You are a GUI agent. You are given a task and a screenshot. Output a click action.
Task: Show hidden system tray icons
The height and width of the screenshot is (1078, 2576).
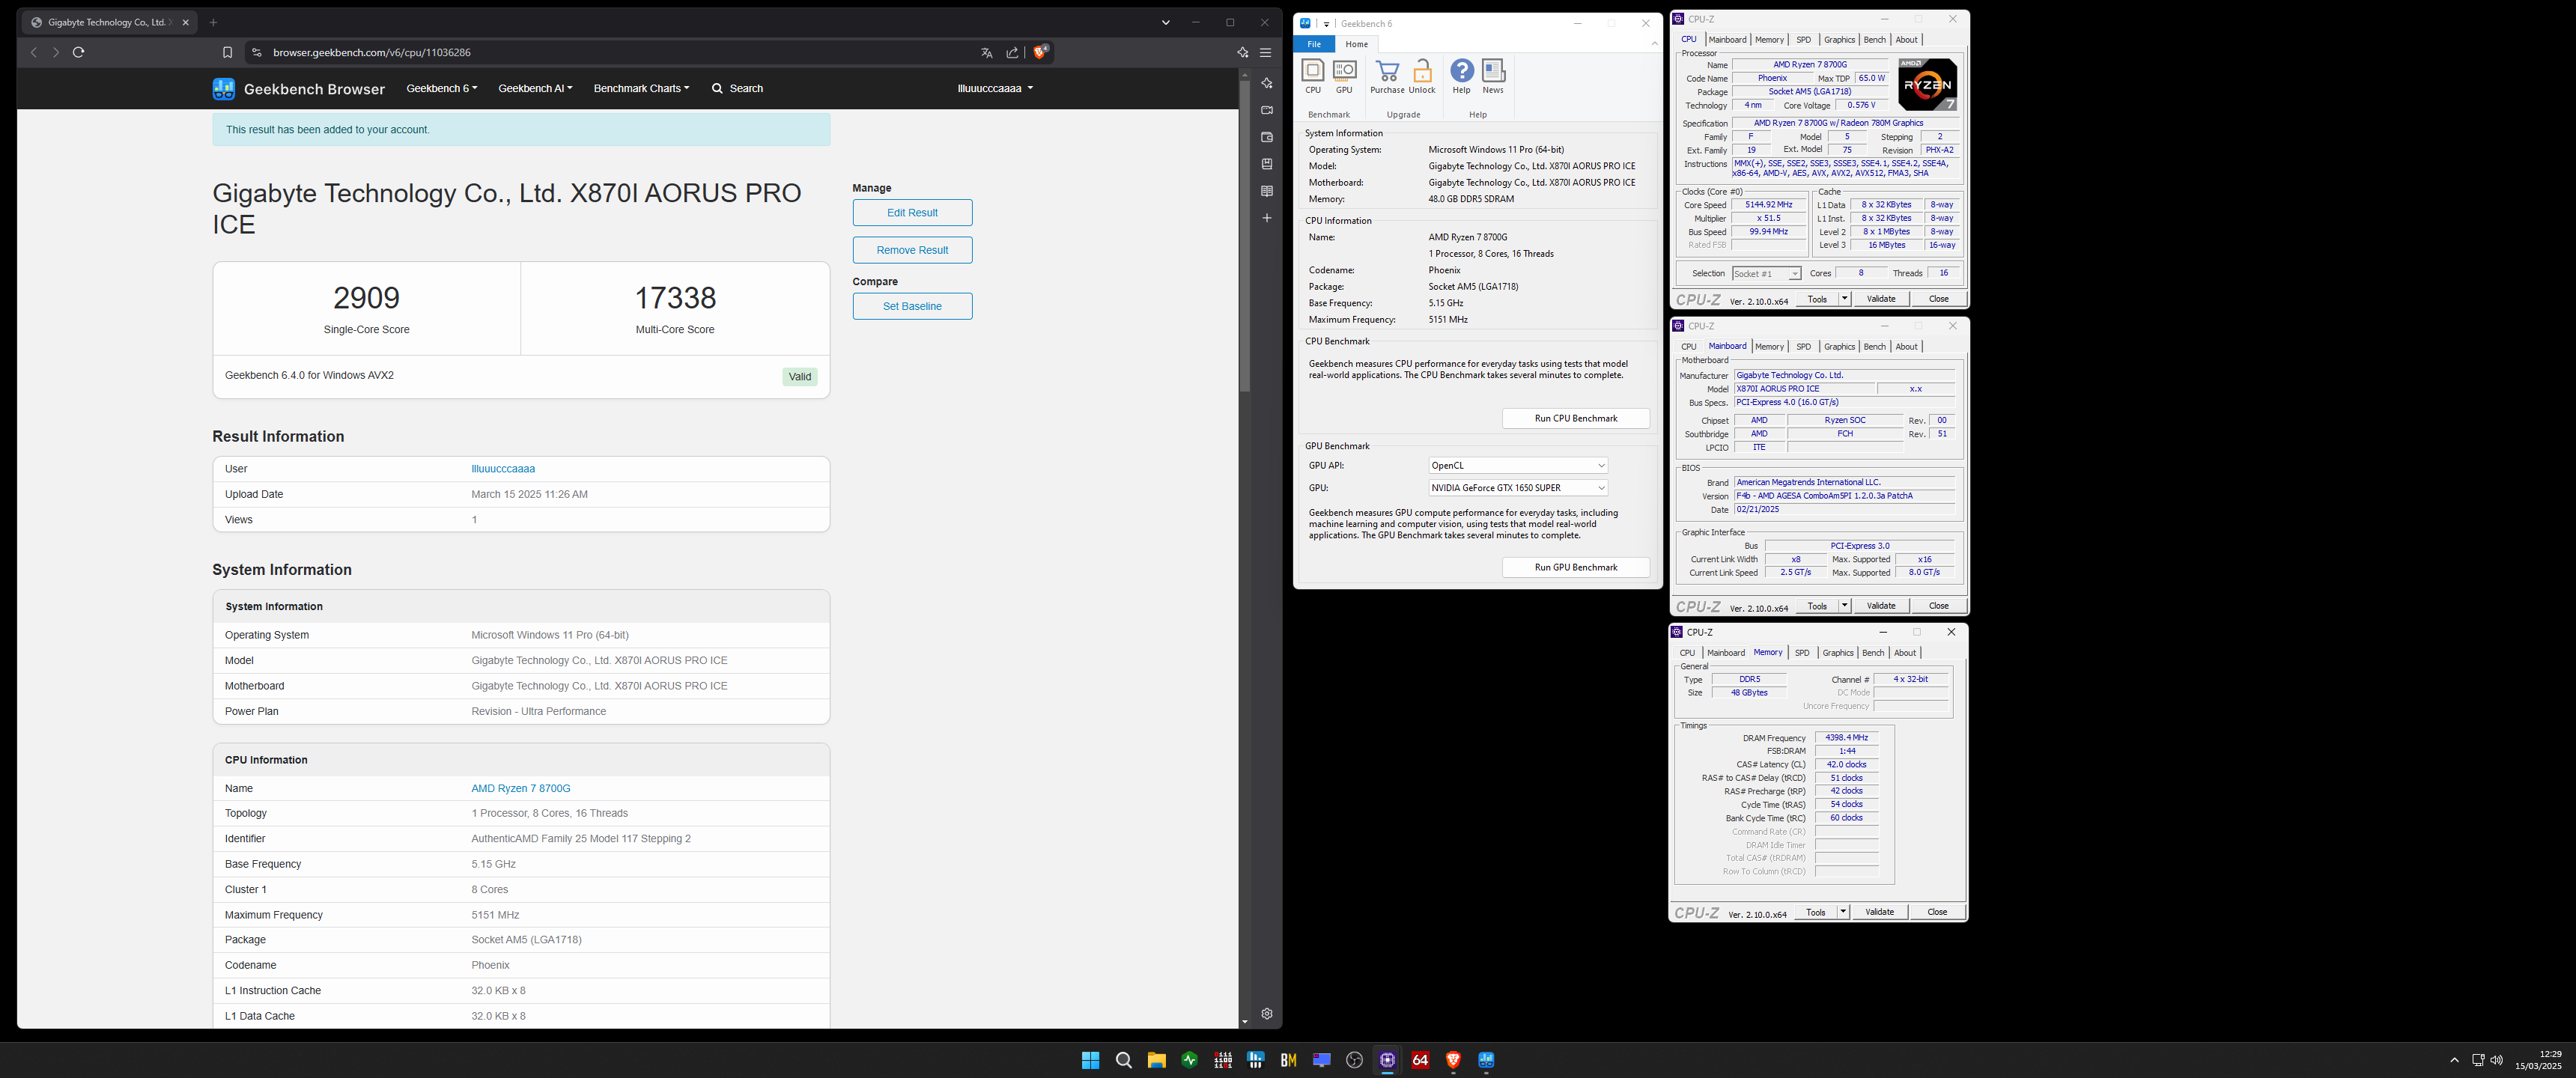click(x=2454, y=1060)
